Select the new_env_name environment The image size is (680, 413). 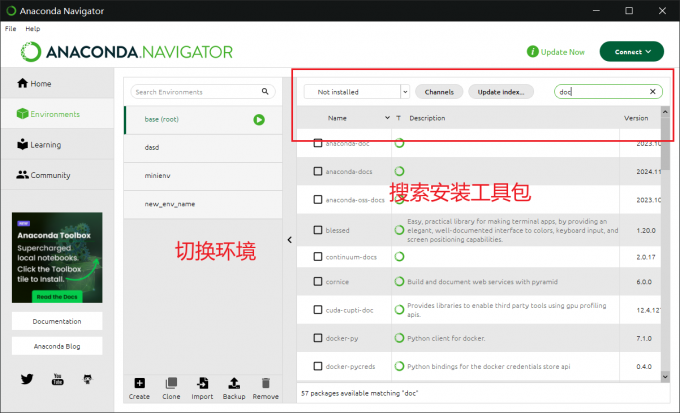click(203, 204)
